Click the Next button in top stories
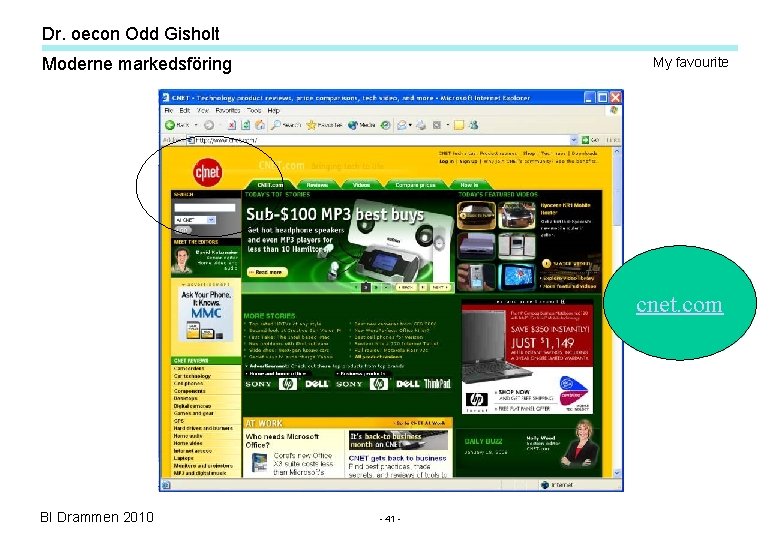This screenshot has height=540, width=780. click(x=439, y=287)
